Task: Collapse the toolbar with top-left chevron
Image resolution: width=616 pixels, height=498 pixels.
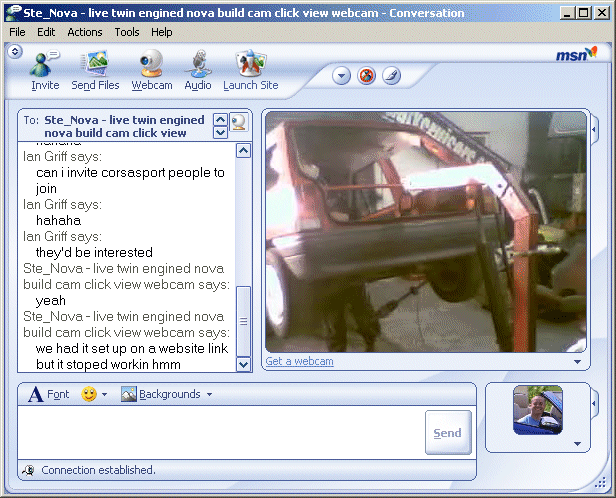Action: (x=15, y=52)
